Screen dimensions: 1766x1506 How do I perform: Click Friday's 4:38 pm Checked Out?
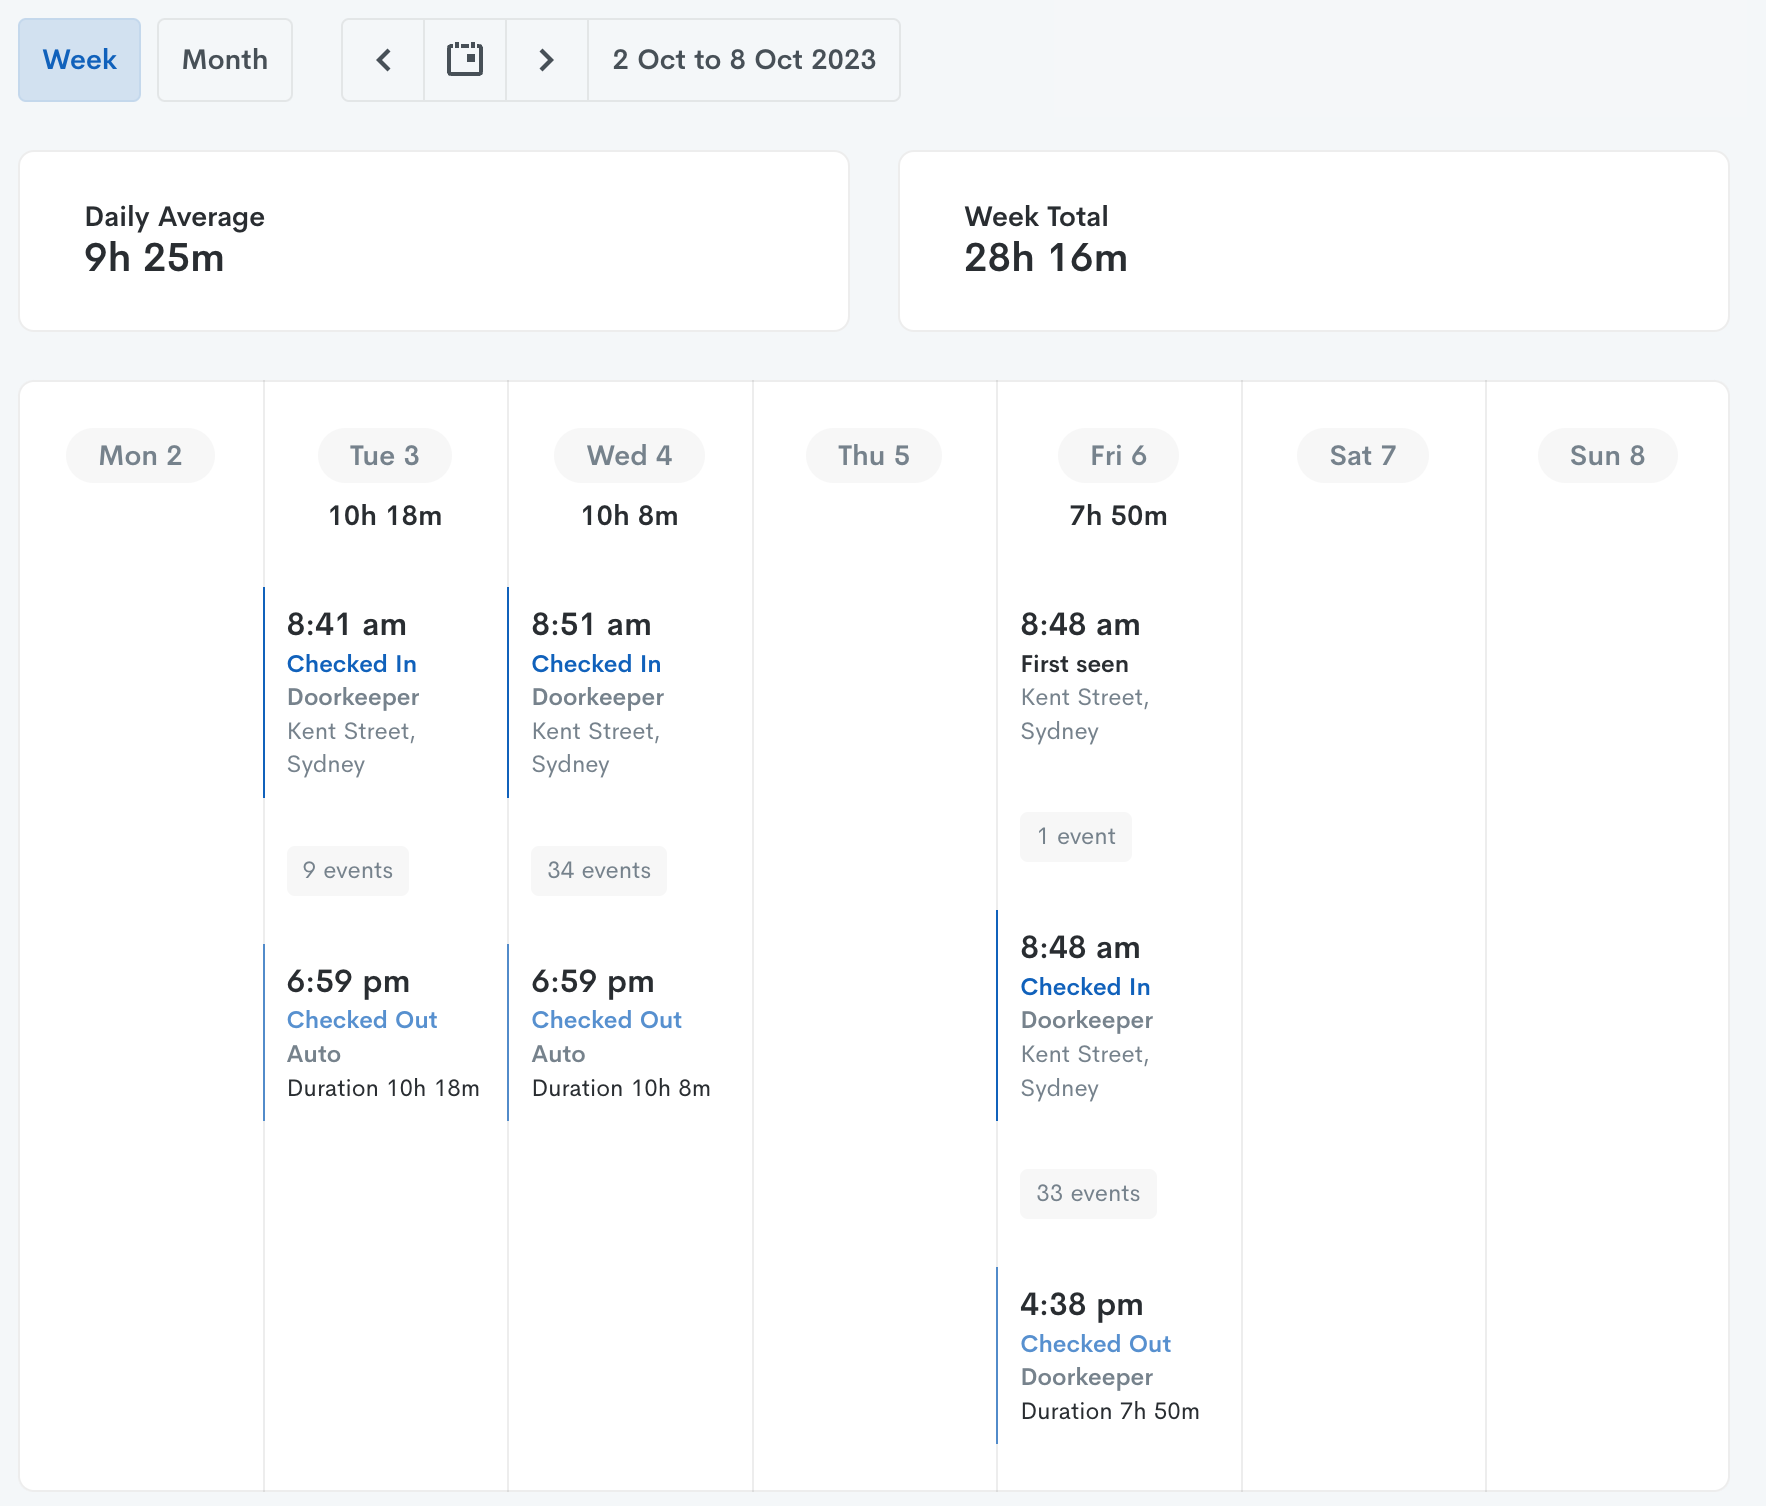[x=1096, y=1344]
